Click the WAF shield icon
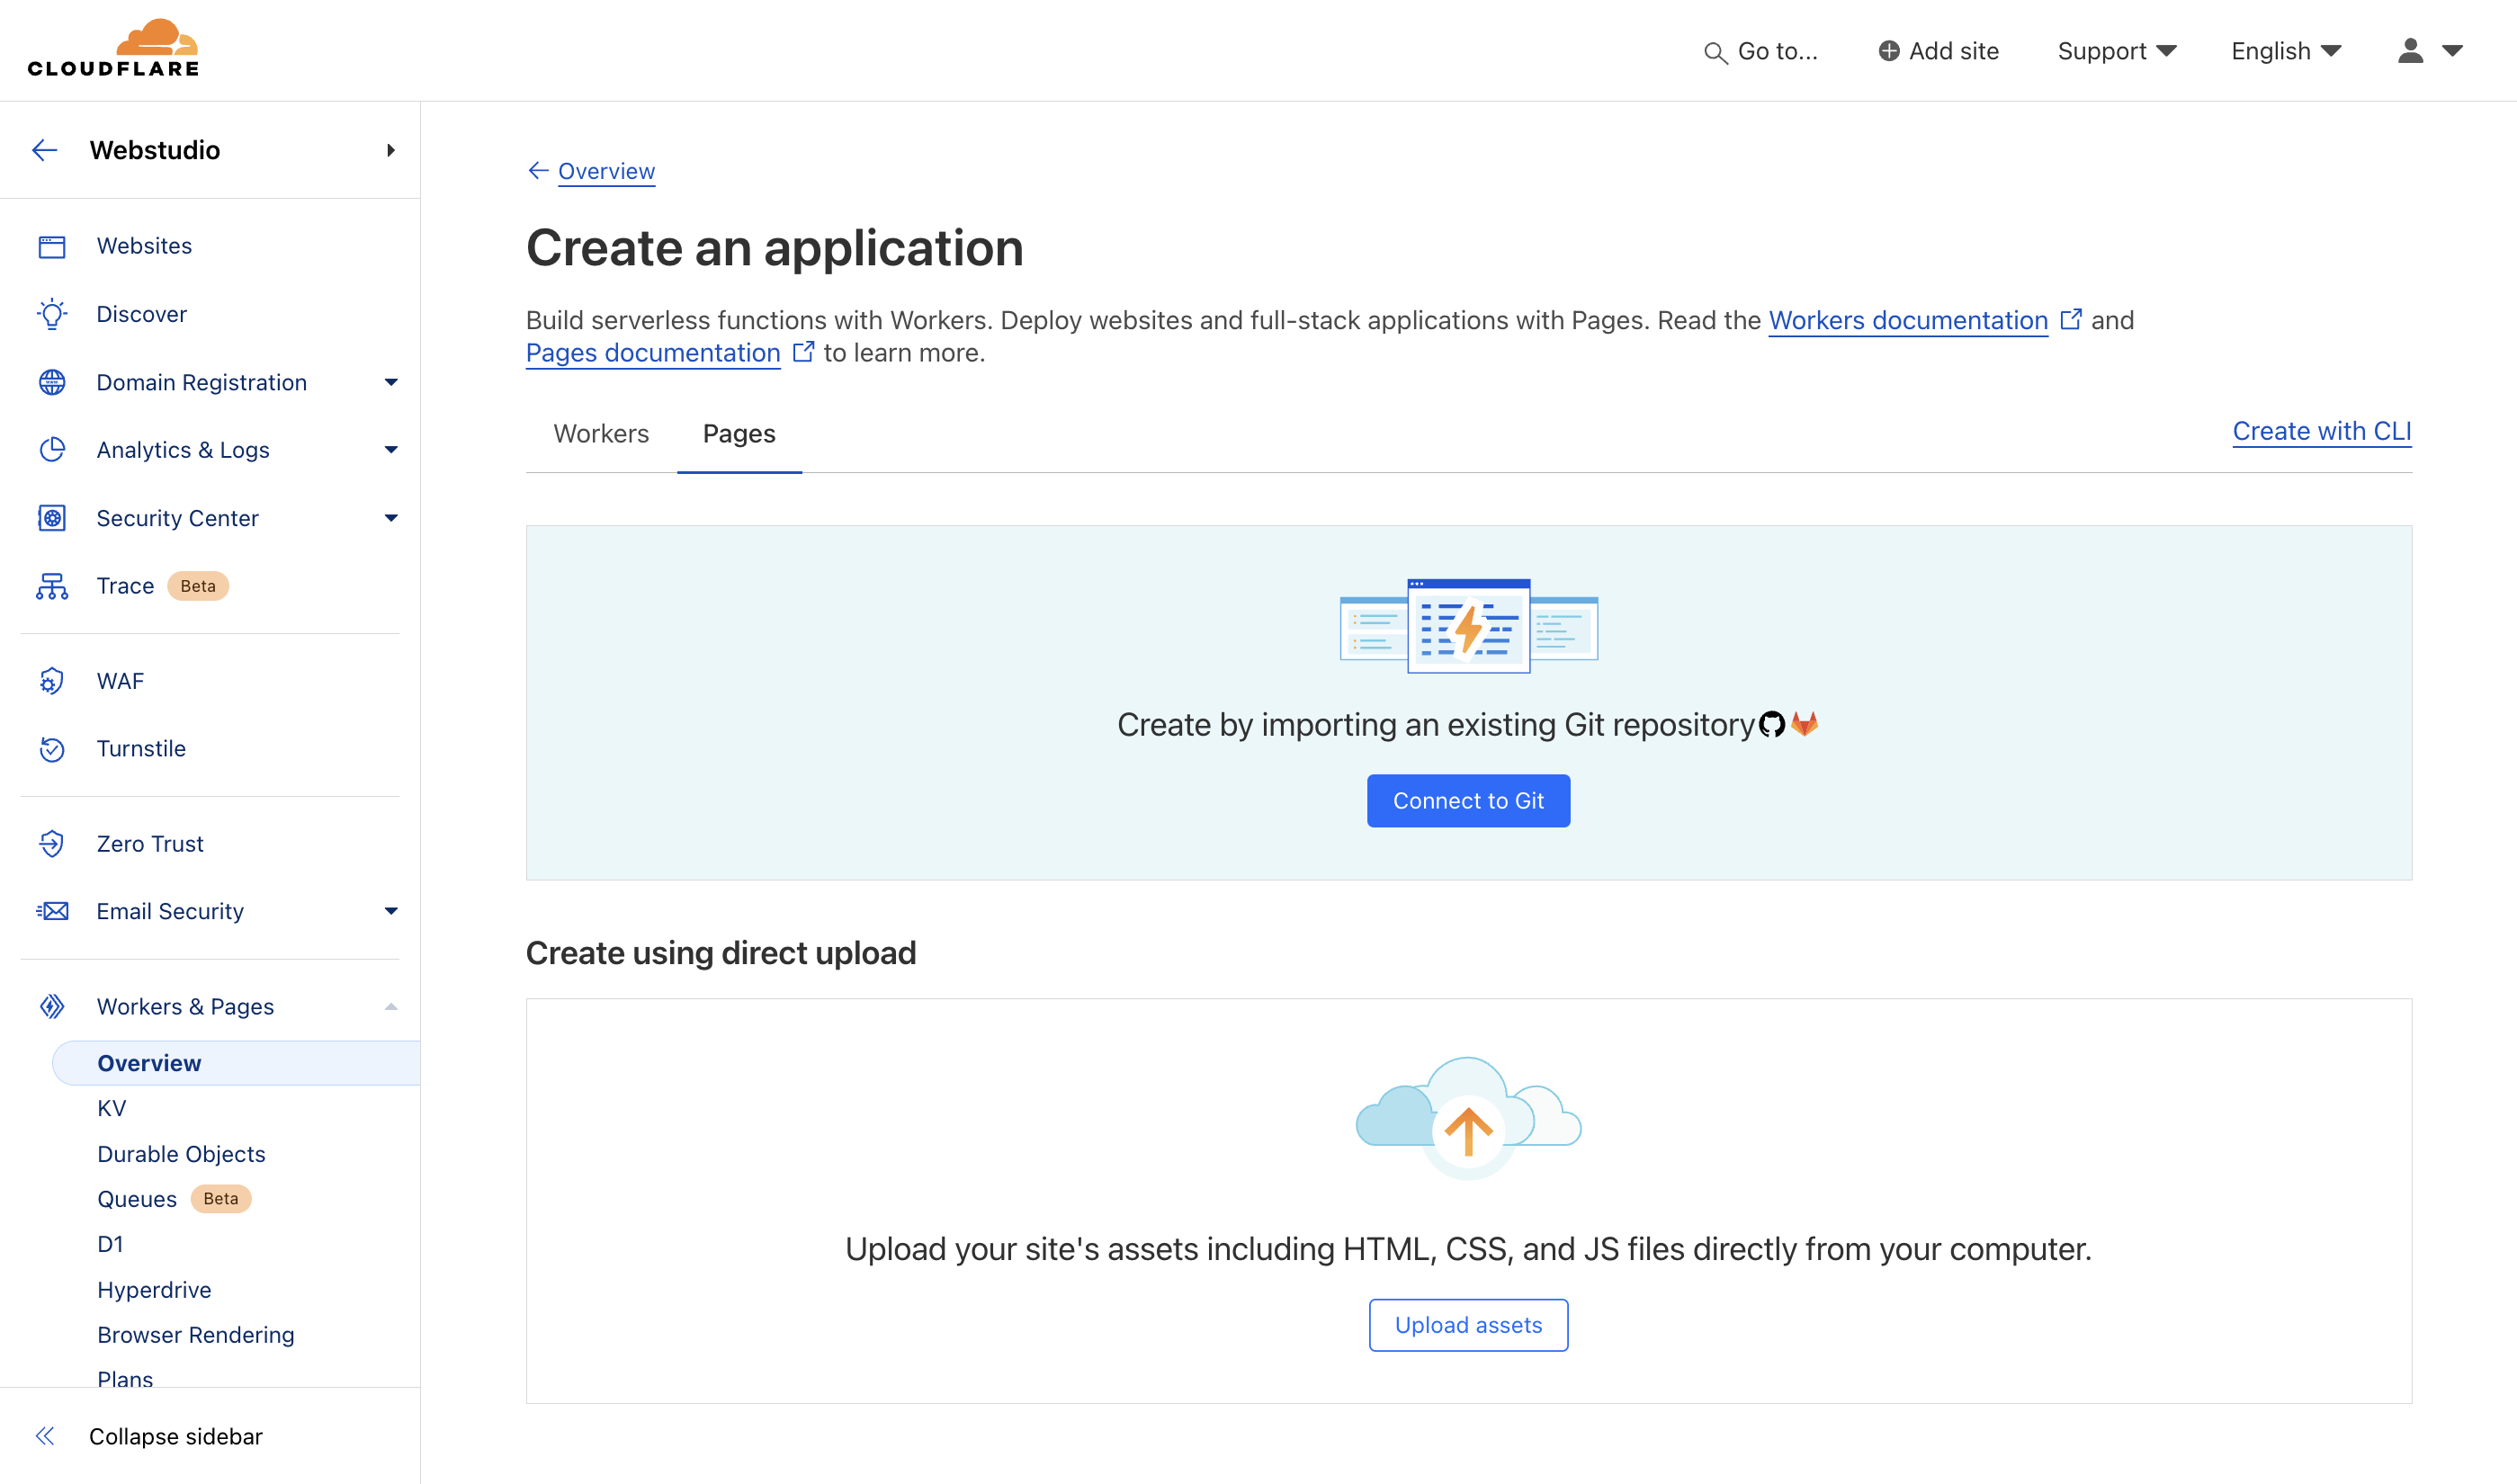 click(x=52, y=681)
